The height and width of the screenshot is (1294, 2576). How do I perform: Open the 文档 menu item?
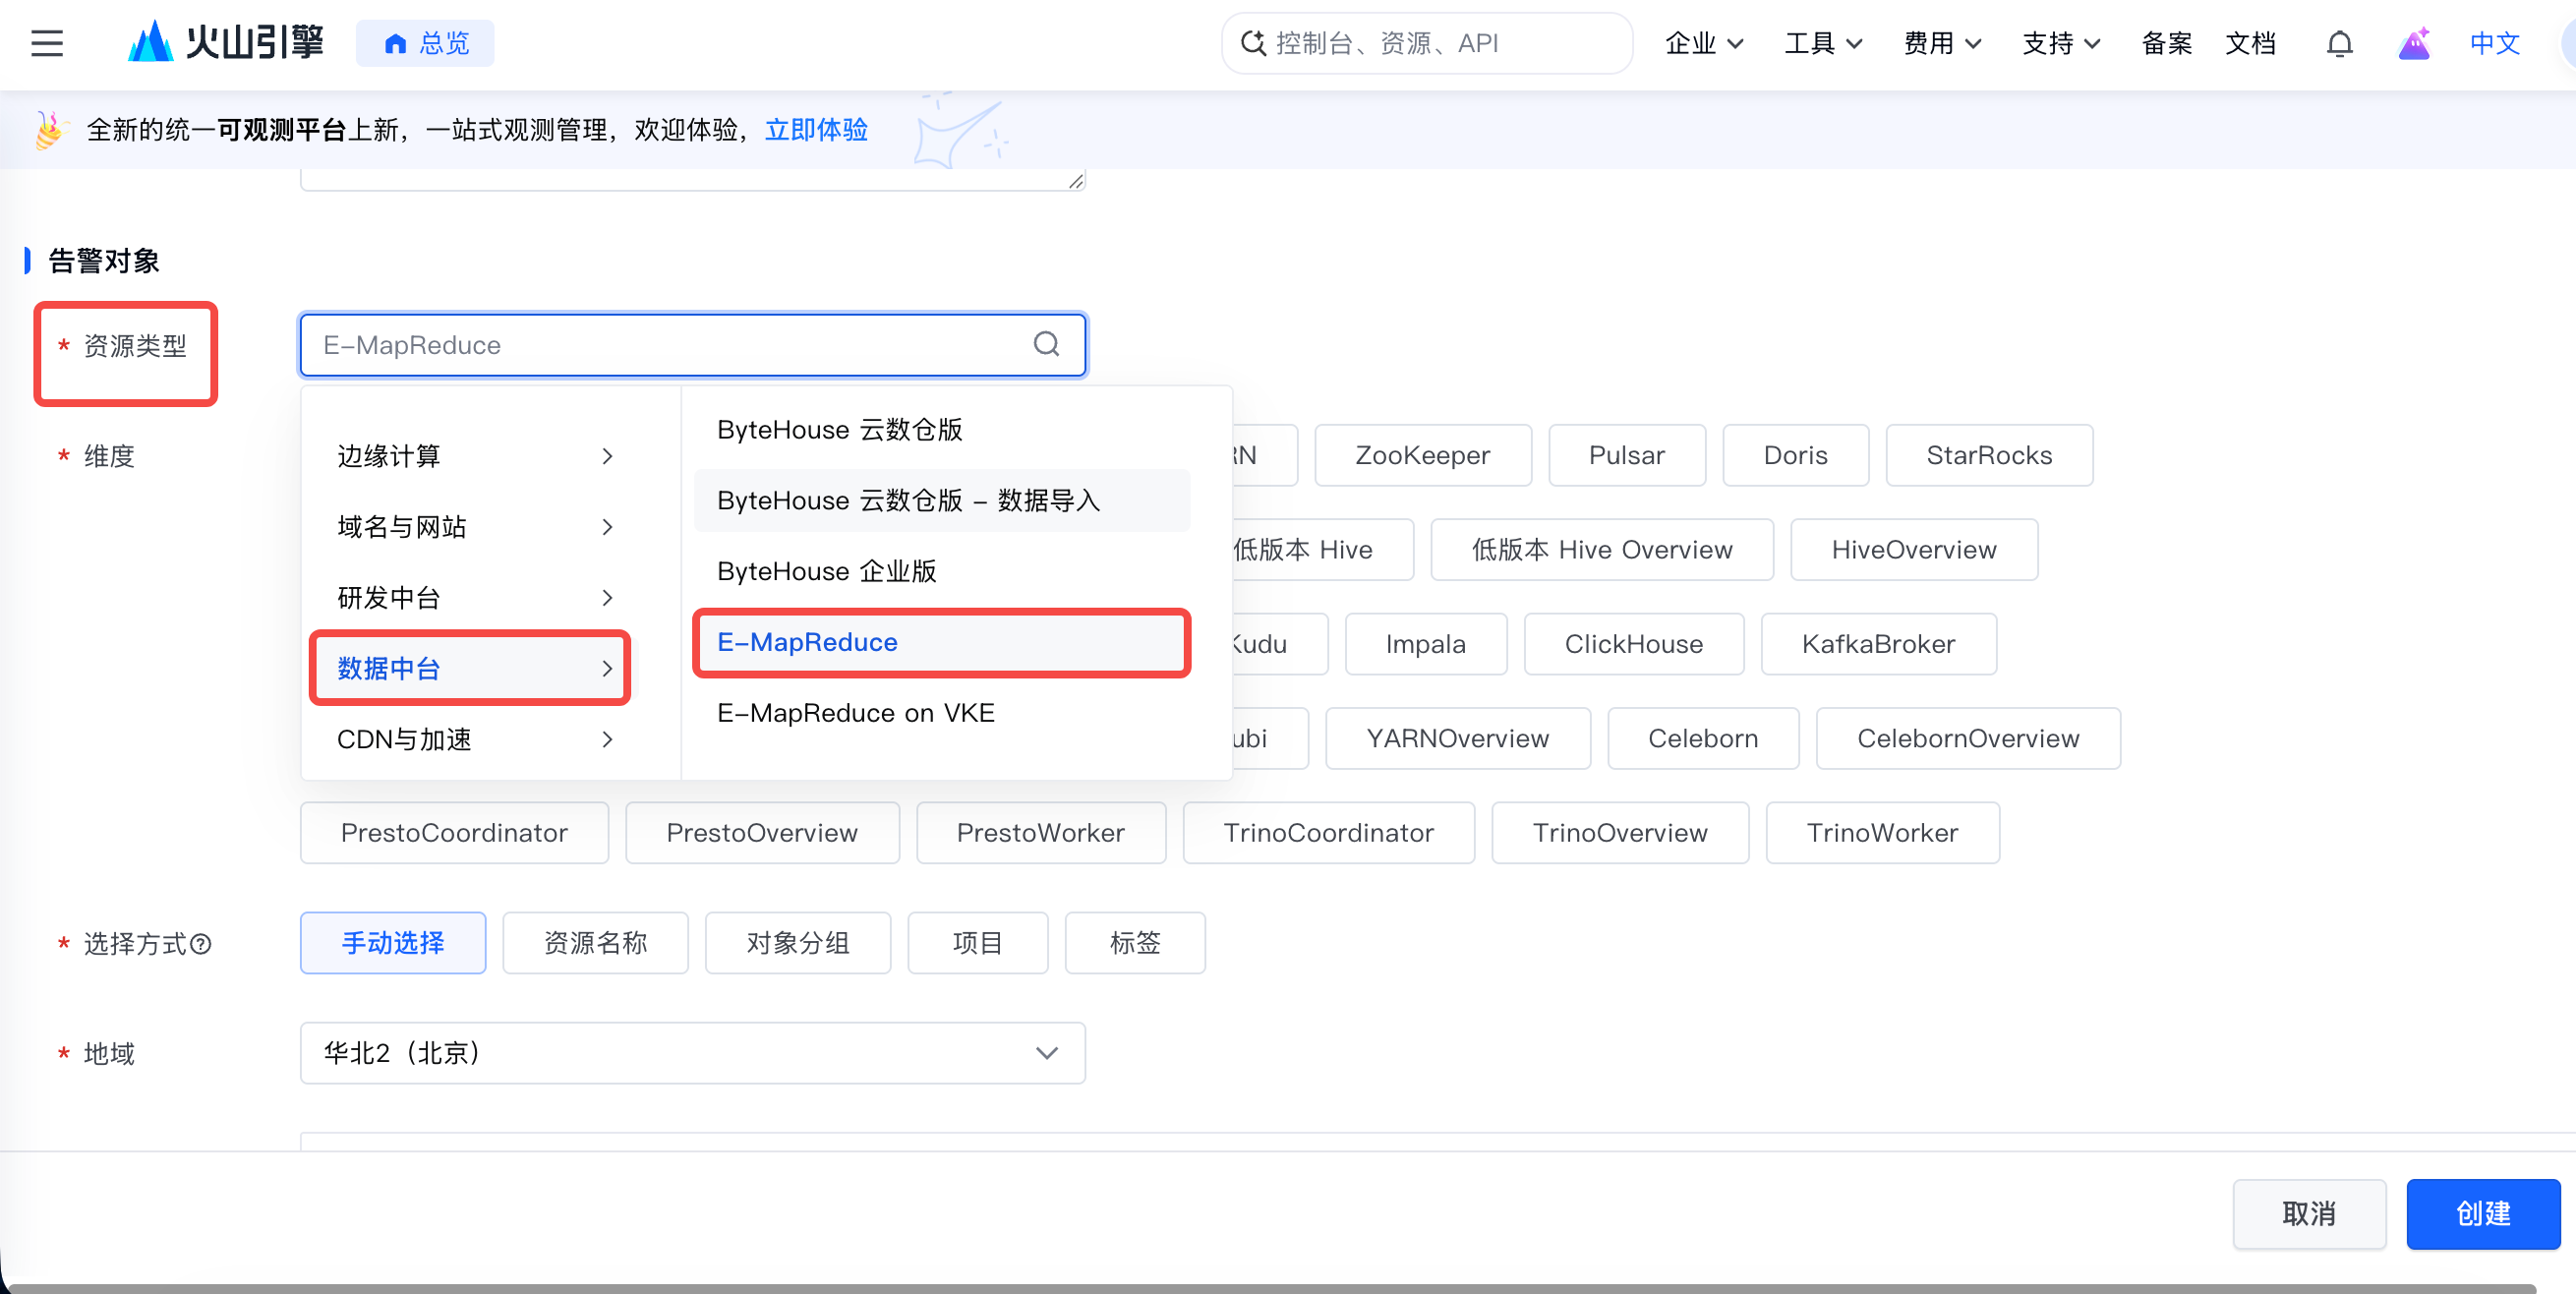(2250, 43)
